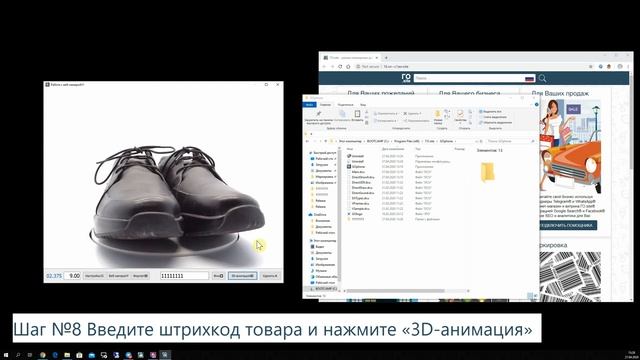
Task: Open Mail app from the taskbar
Action: pos(91,355)
